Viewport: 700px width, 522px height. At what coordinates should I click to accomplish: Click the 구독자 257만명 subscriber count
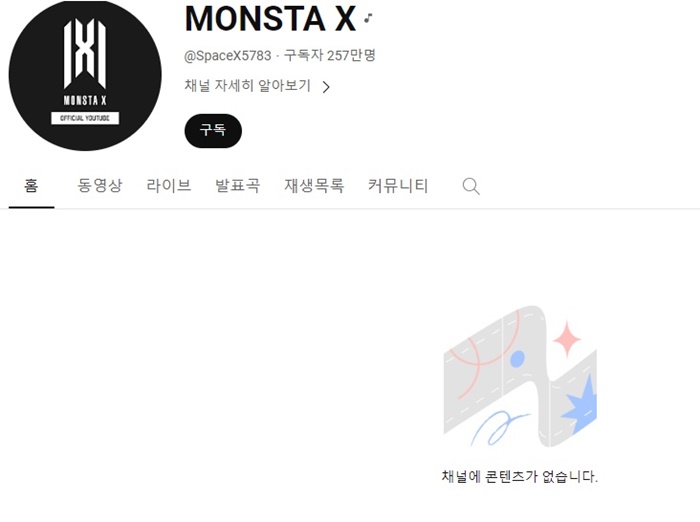(329, 56)
